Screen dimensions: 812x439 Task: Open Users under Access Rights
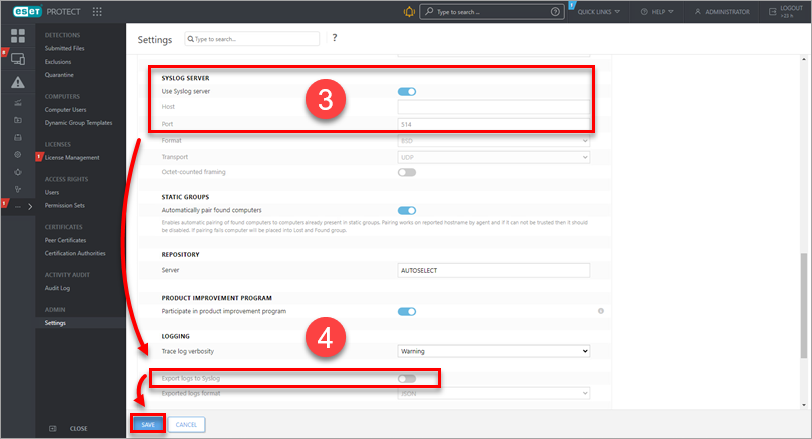coord(52,192)
